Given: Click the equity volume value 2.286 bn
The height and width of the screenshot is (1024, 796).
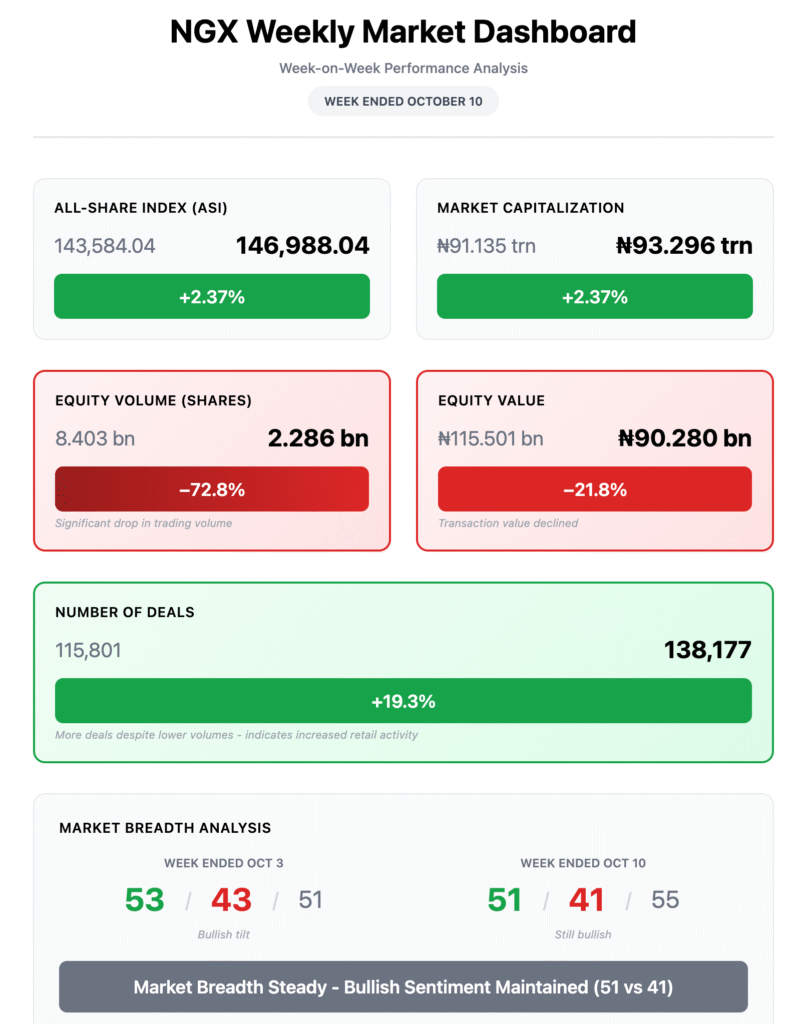Looking at the screenshot, I should (318, 438).
